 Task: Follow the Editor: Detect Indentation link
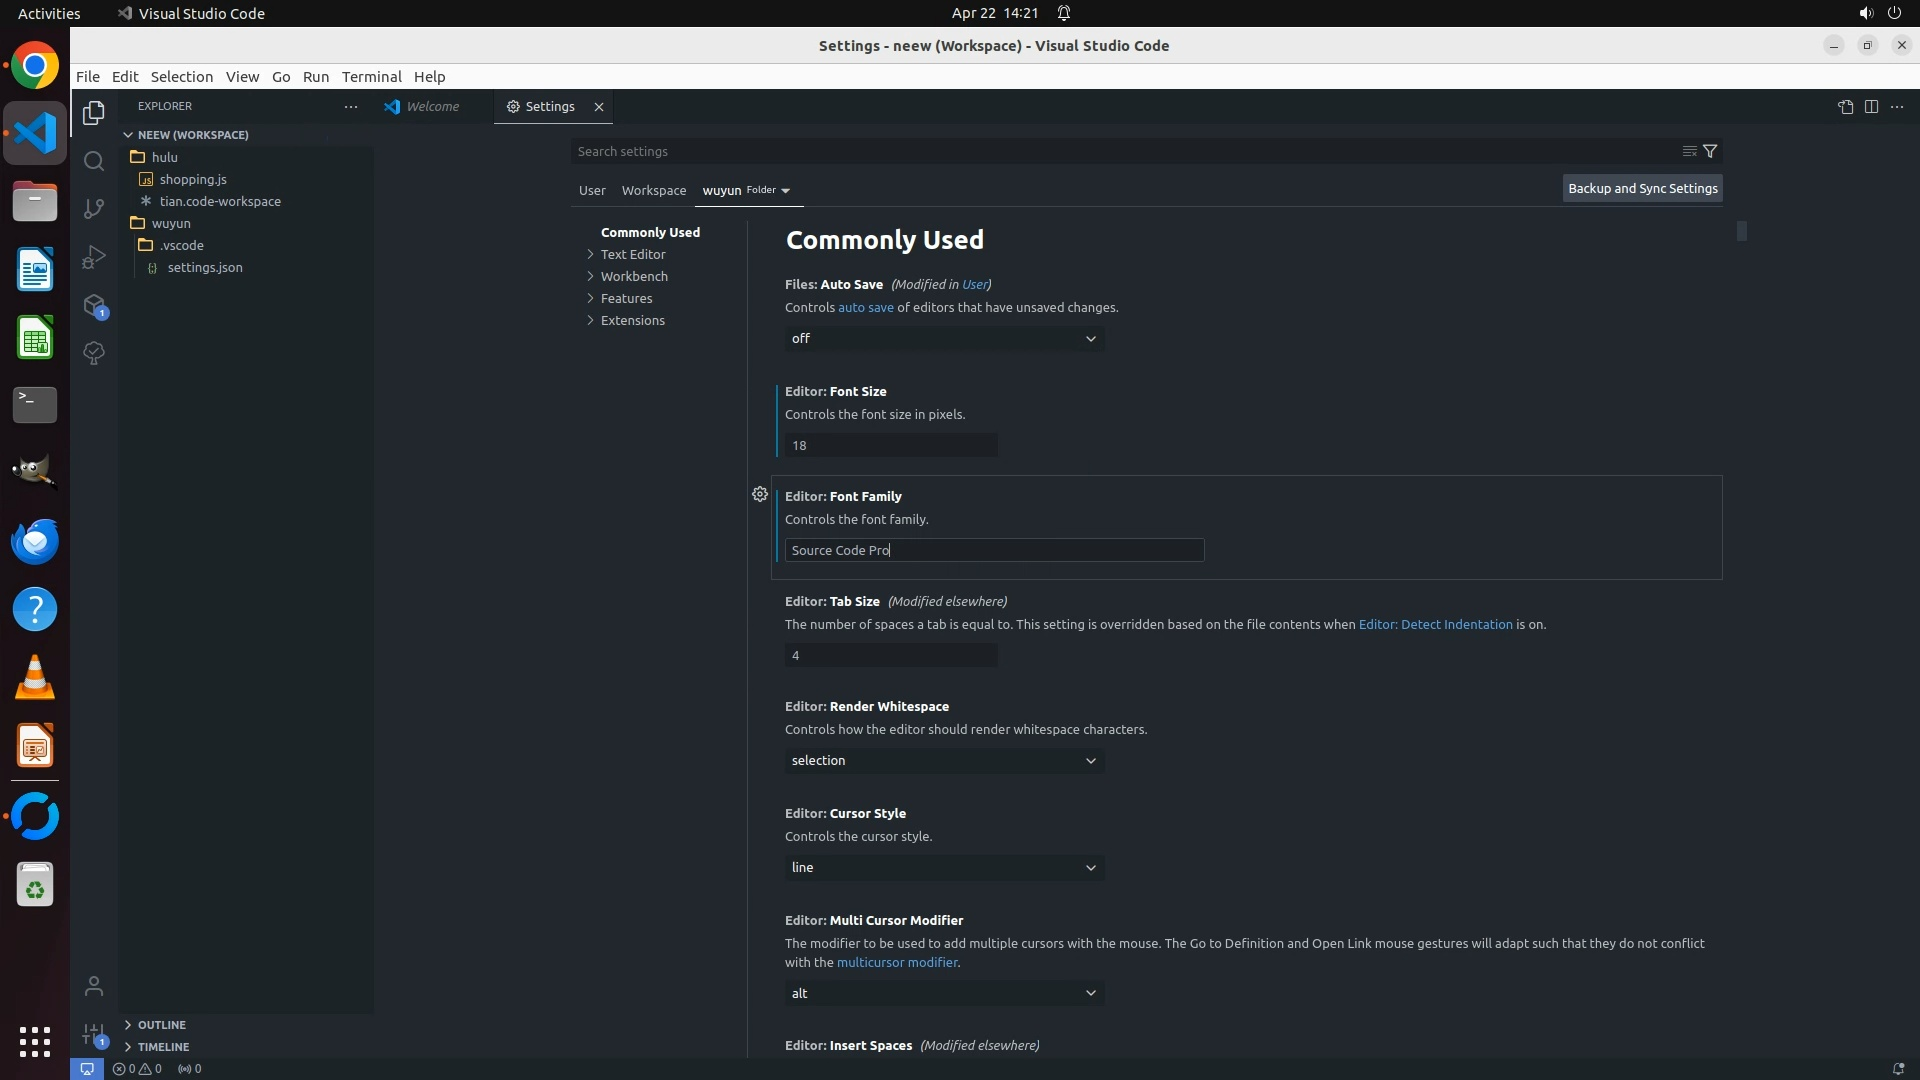[x=1435, y=624]
